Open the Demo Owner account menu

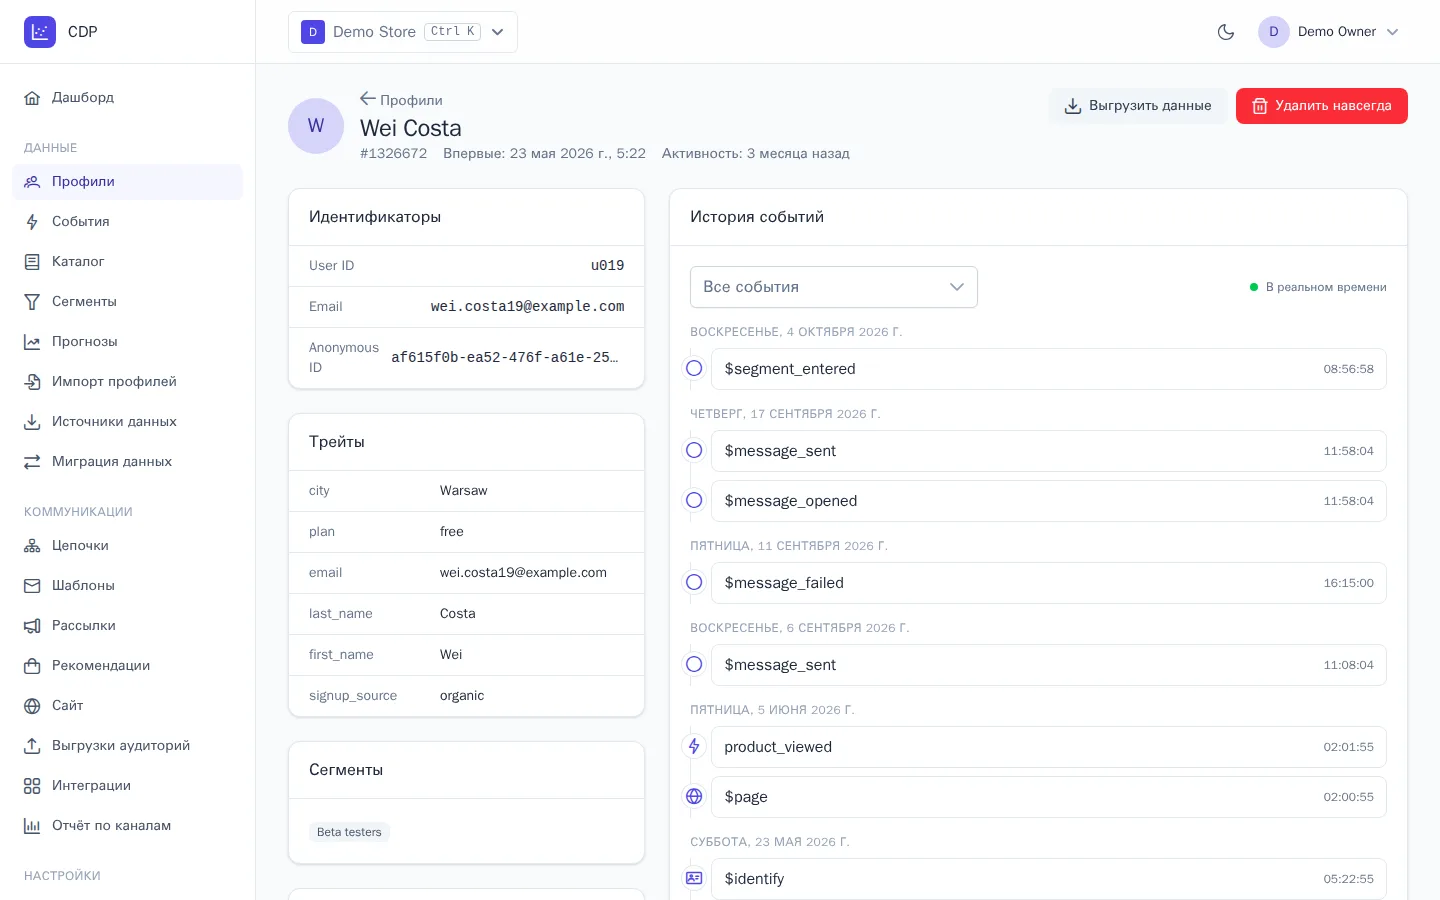pos(1329,32)
